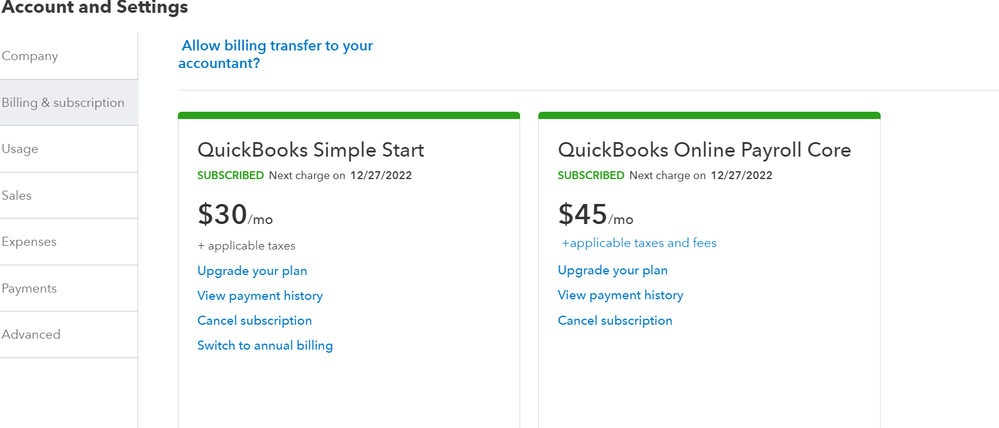The height and width of the screenshot is (428, 999).
Task: Select the Advanced tab
Action: 32,335
